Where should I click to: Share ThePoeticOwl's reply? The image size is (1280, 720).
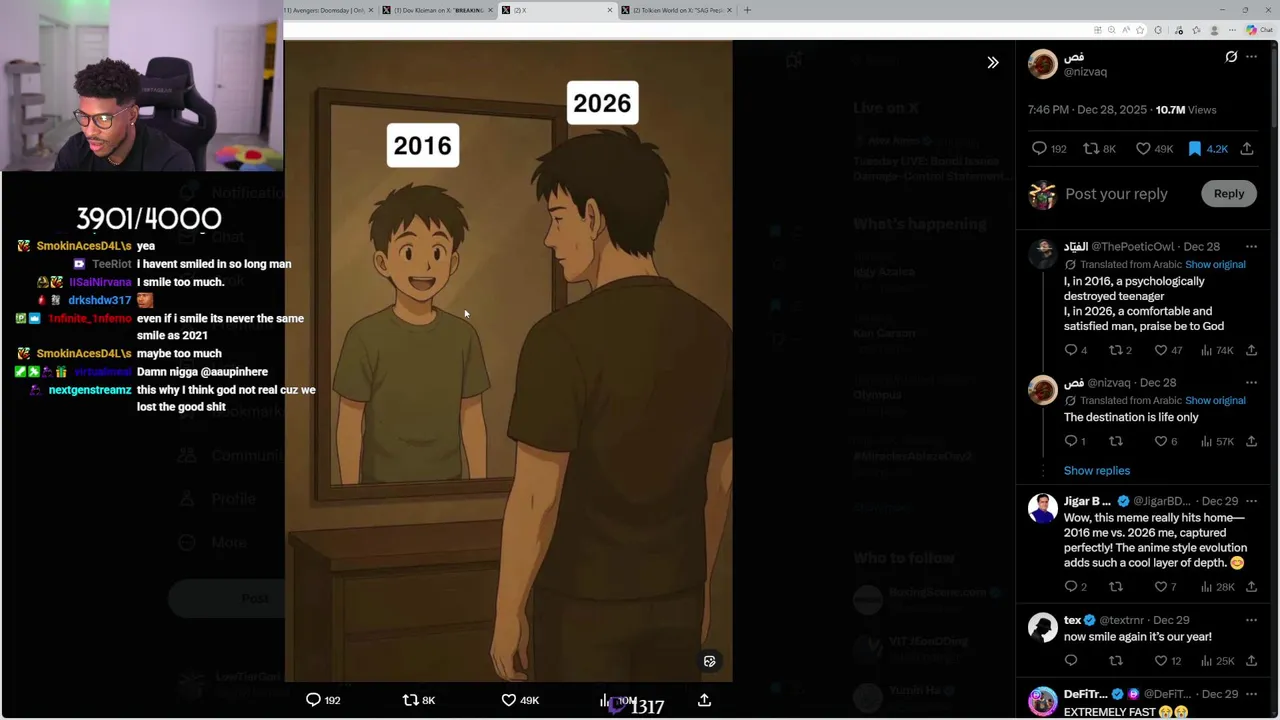(1251, 350)
